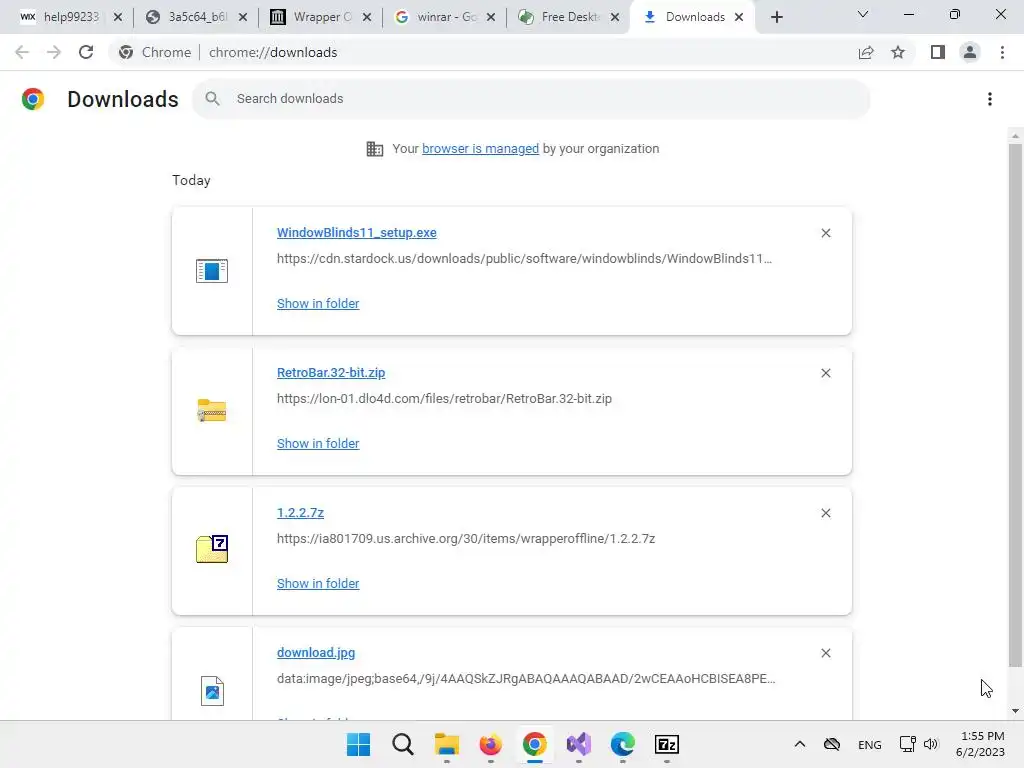Reload the downloads page
This screenshot has width=1024, height=768.
point(86,52)
